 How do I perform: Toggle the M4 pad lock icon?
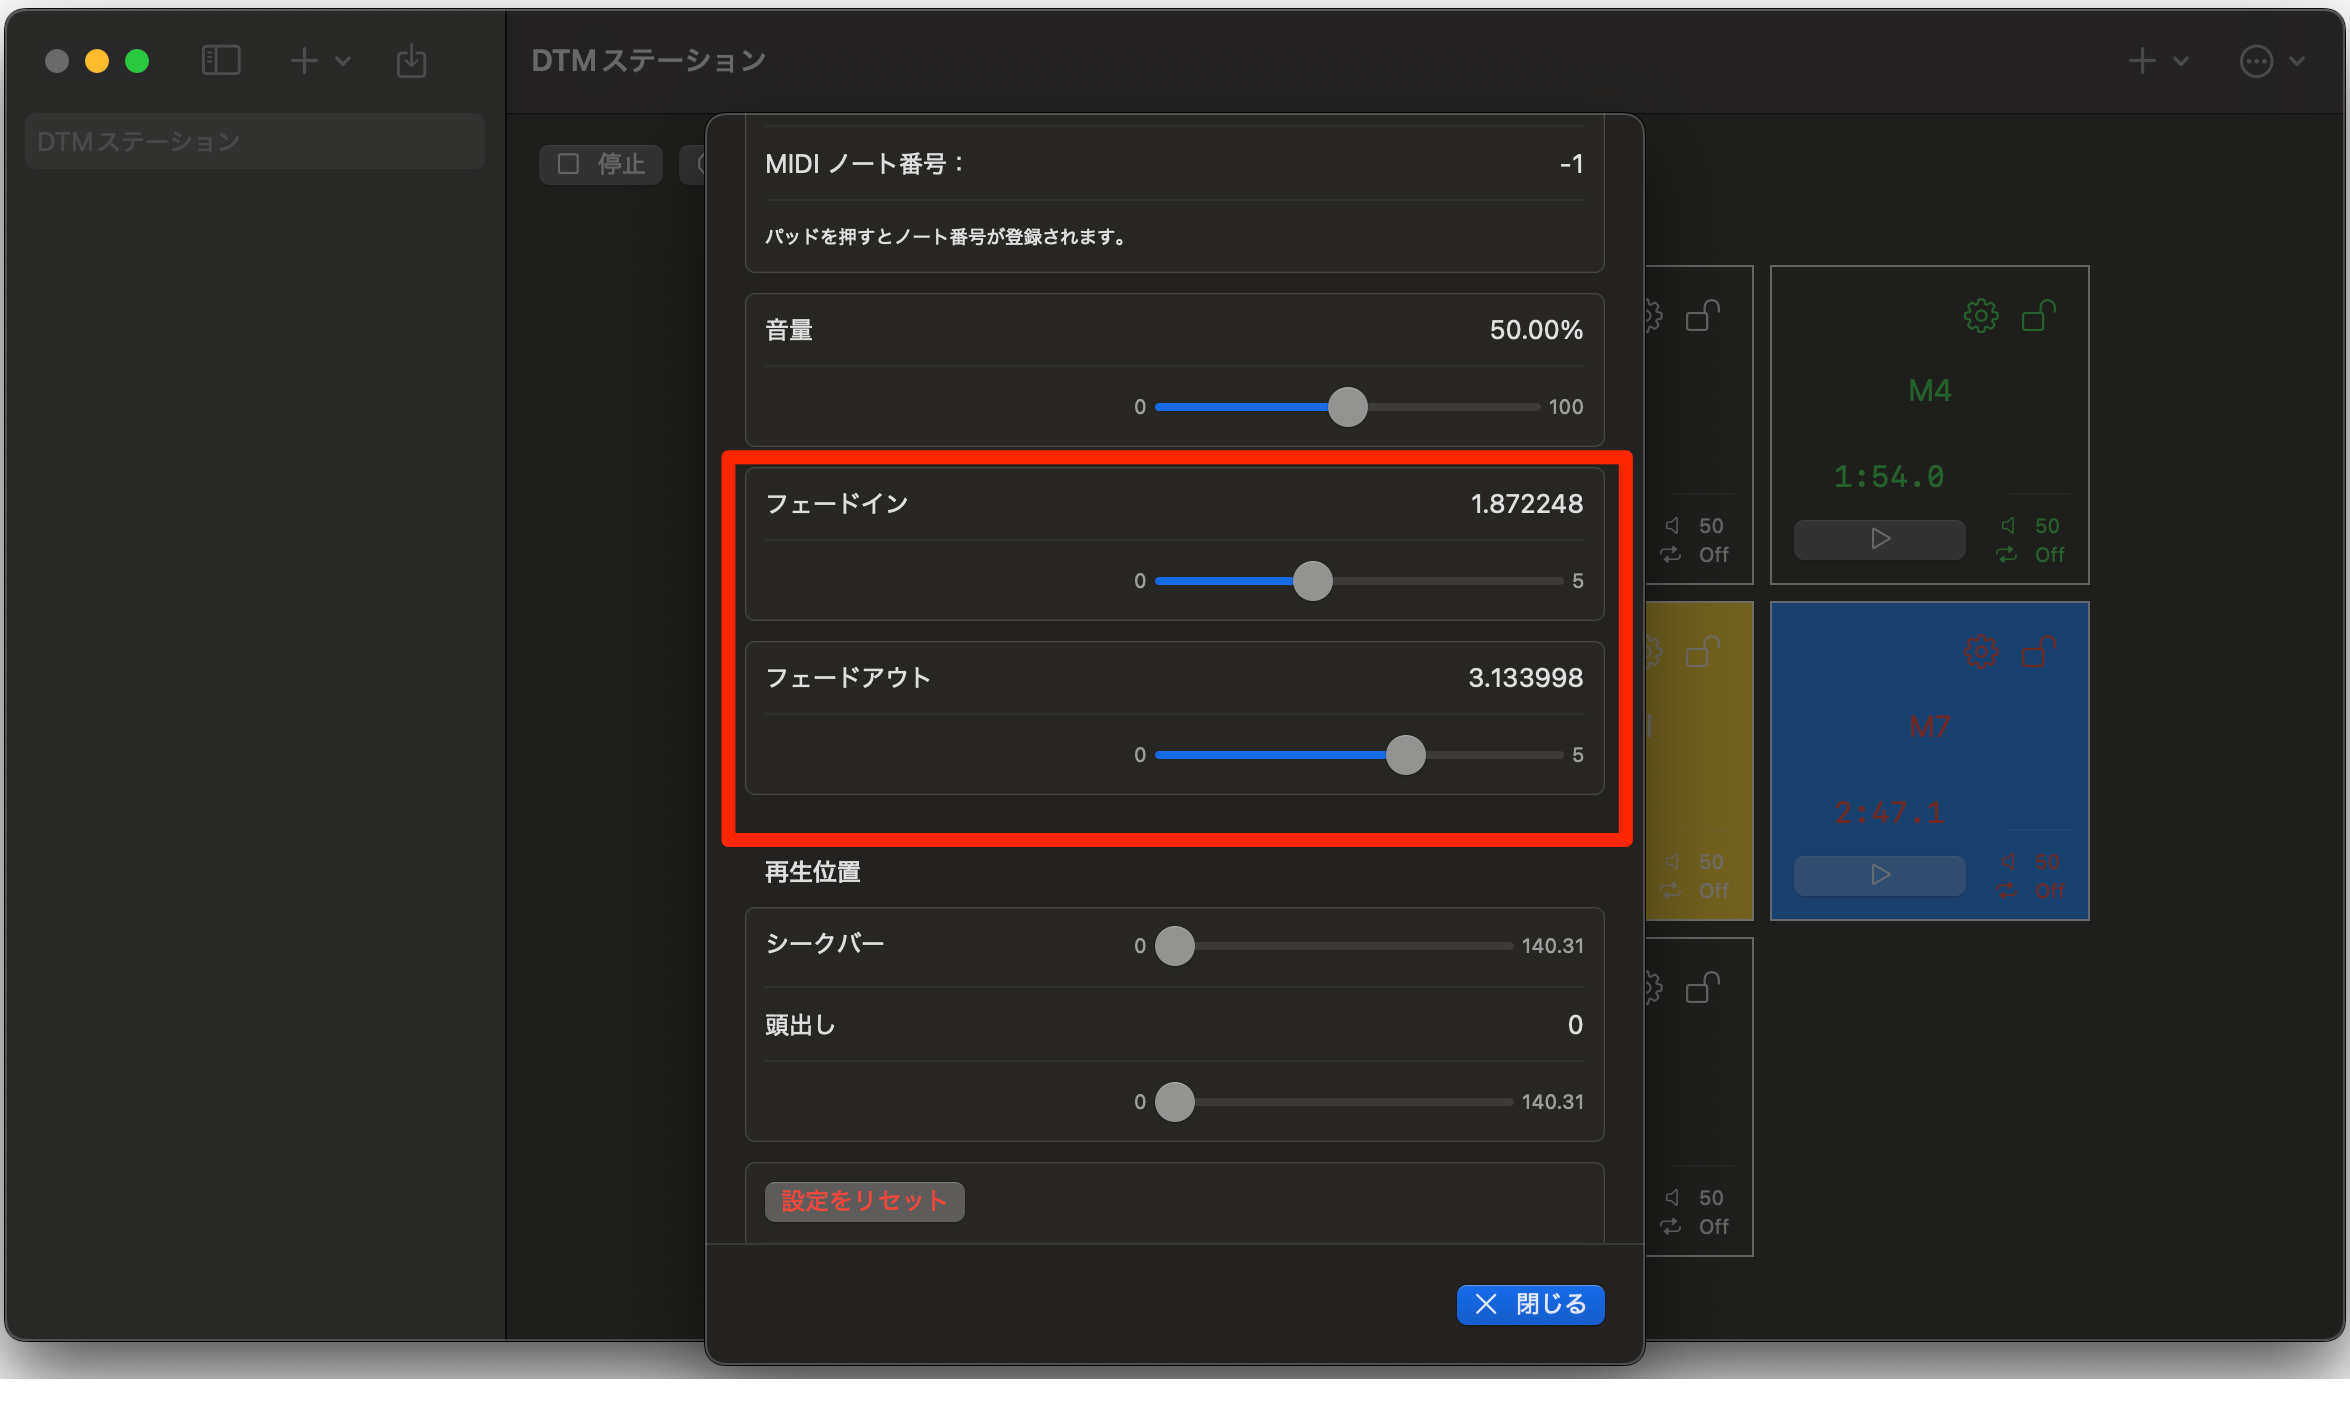click(2039, 316)
